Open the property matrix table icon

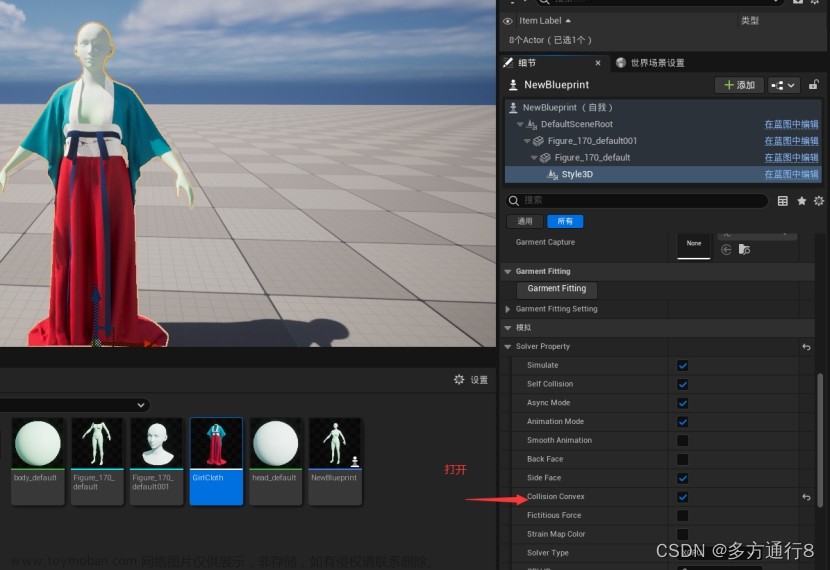tap(783, 201)
